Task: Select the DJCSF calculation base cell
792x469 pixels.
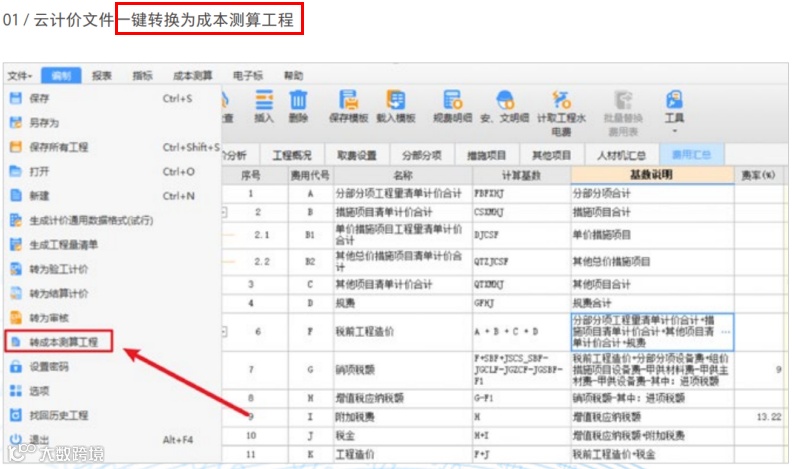Action: click(x=521, y=235)
